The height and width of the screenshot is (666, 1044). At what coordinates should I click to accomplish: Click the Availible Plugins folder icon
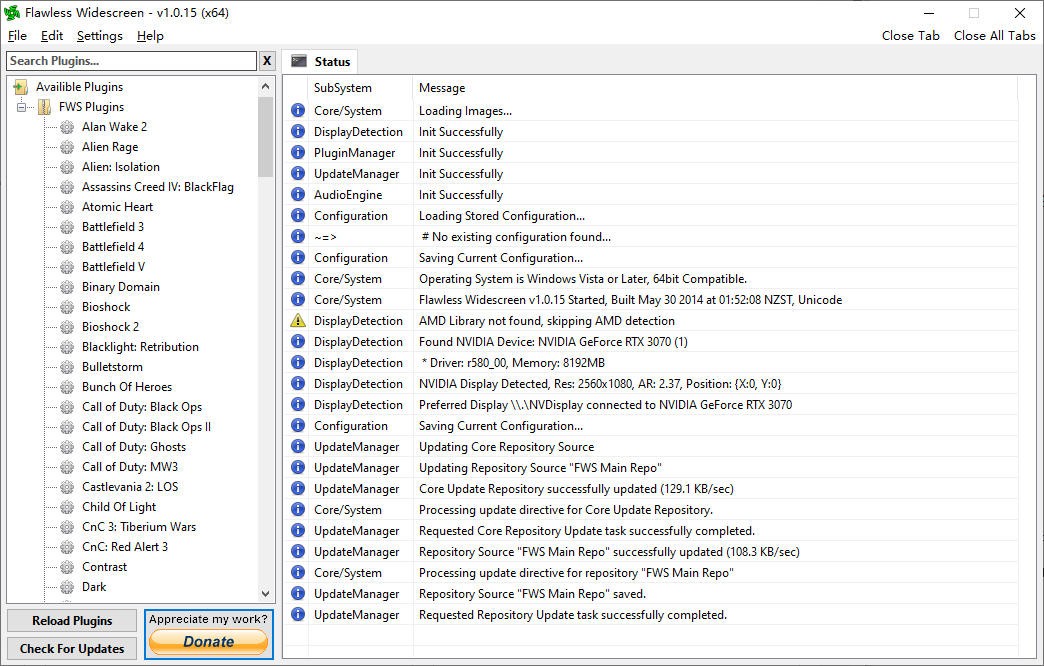21,87
